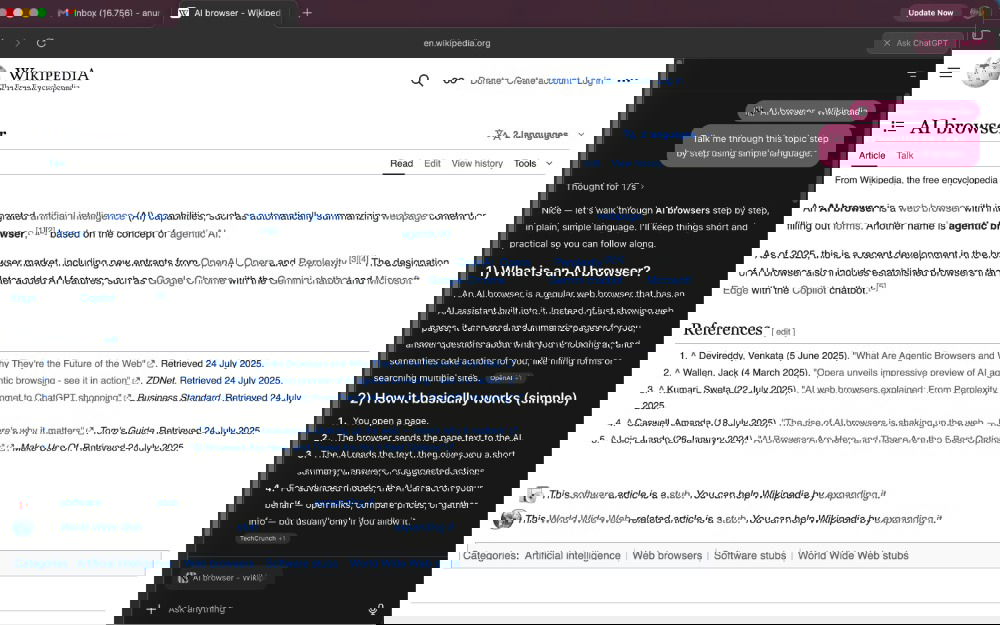Click the edit link next to References
Image resolution: width=1000 pixels, height=625 pixels.
(x=784, y=331)
